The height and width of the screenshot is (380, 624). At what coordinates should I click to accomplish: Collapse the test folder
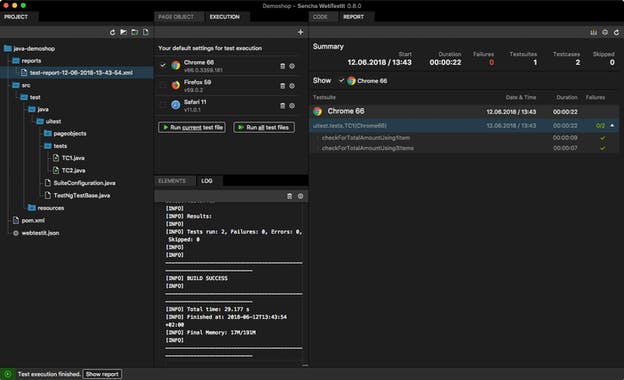(24, 97)
